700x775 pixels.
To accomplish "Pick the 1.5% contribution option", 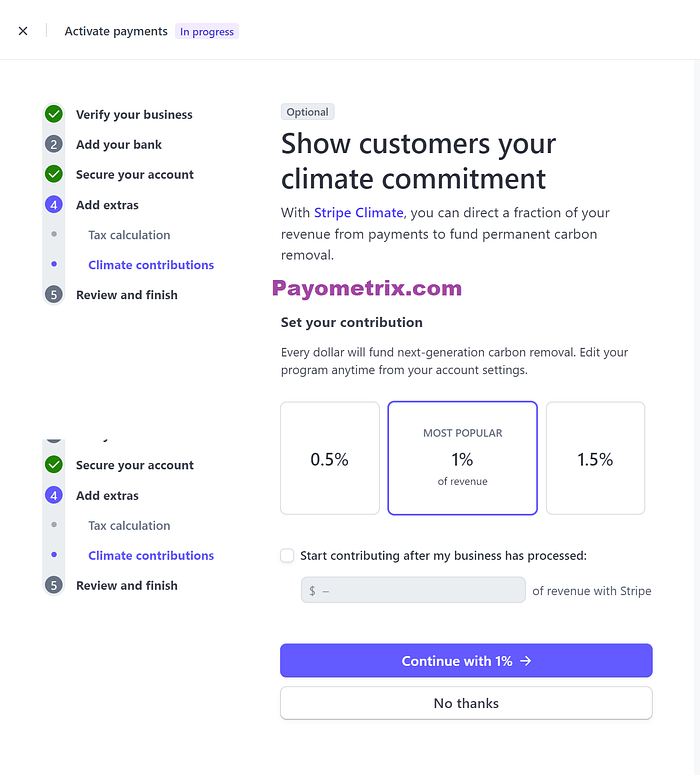I will click(595, 459).
